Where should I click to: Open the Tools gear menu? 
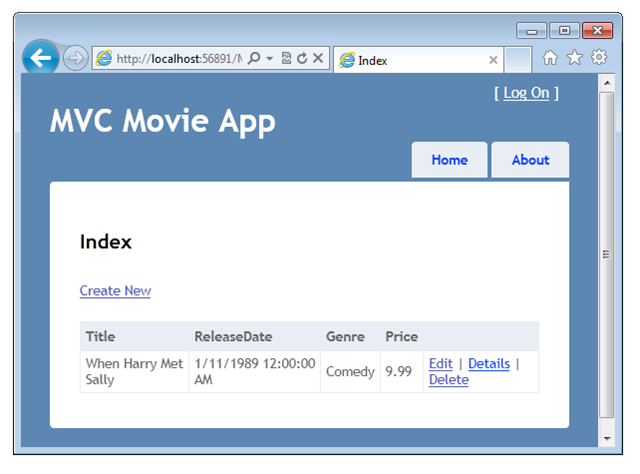tap(599, 58)
